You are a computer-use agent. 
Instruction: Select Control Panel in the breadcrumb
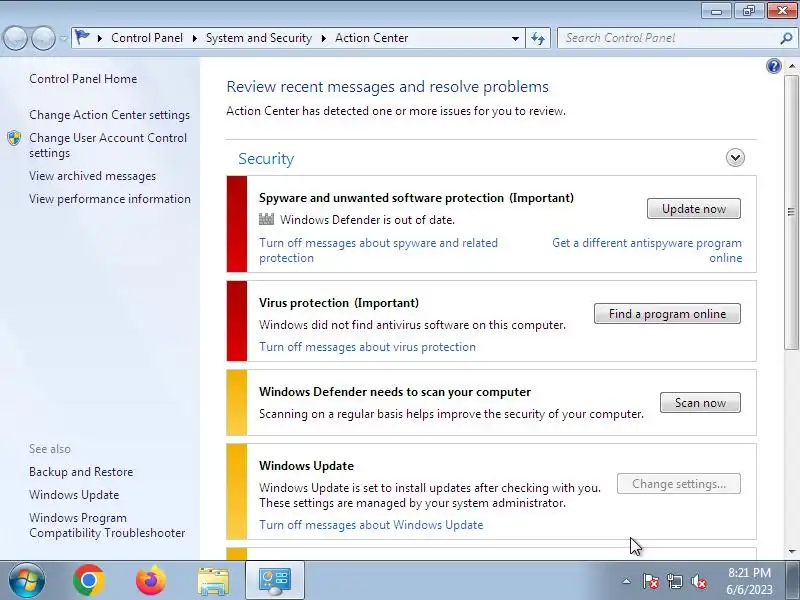click(147, 38)
